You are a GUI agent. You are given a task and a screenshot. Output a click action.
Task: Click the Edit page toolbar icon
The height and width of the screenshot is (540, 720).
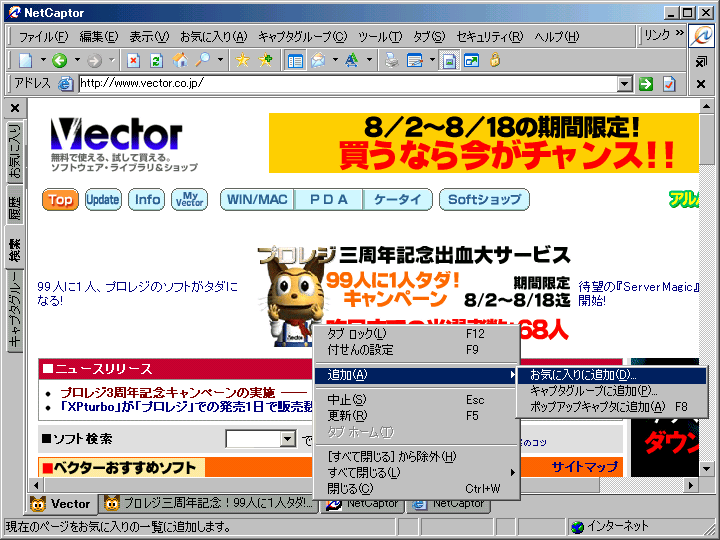pyautogui.click(x=415, y=60)
